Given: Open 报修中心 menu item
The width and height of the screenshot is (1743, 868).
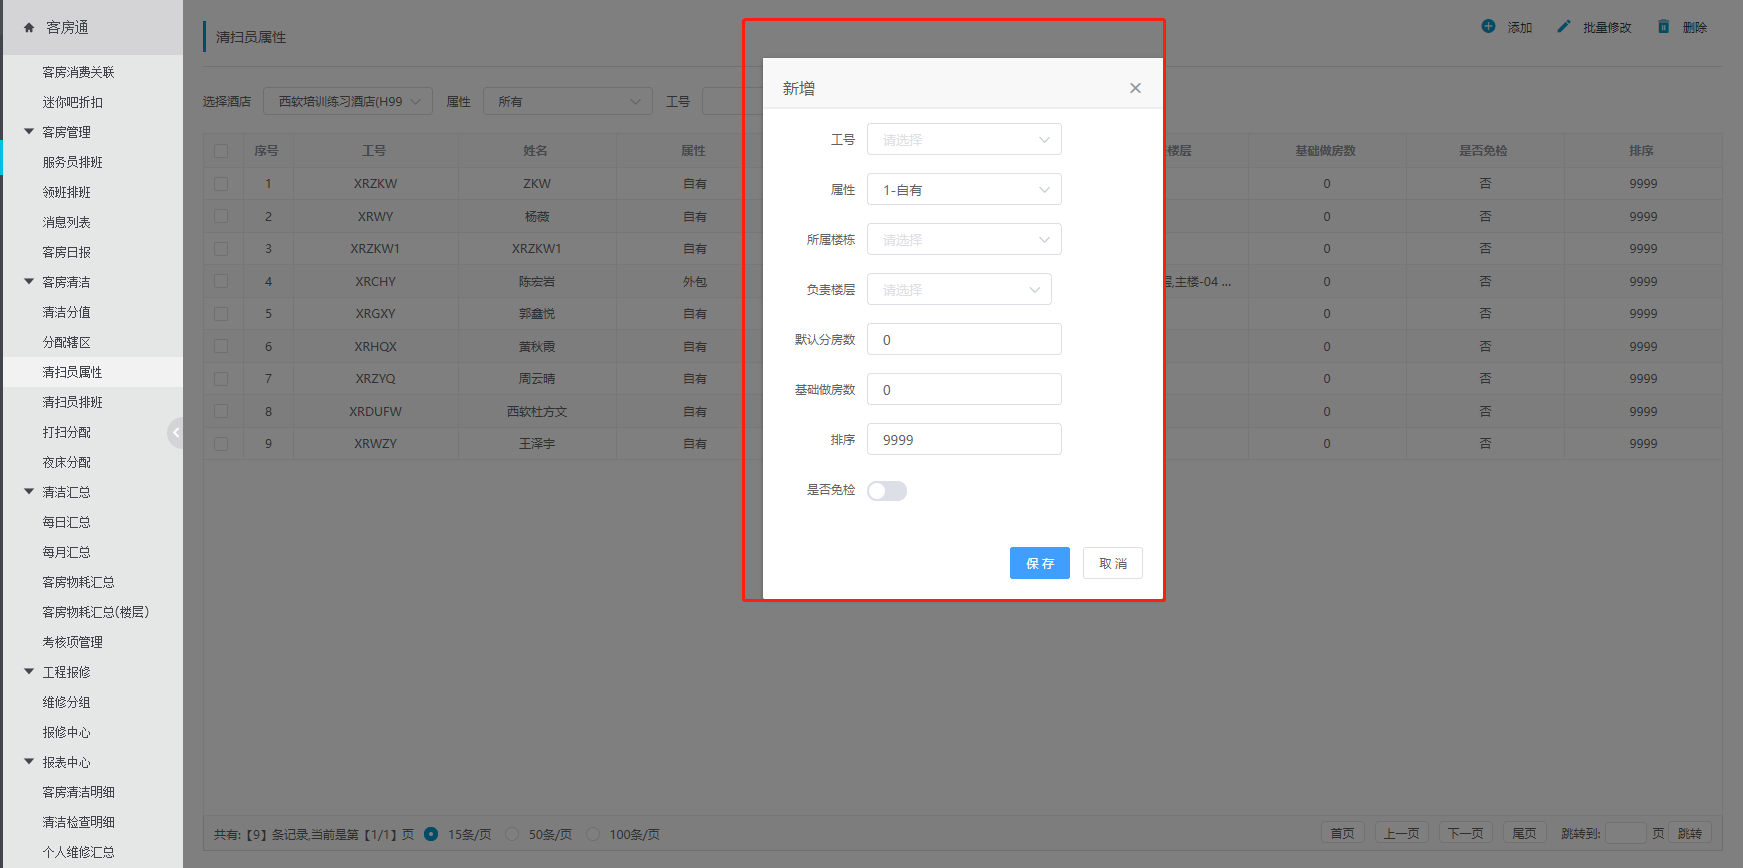Looking at the screenshot, I should tap(66, 732).
